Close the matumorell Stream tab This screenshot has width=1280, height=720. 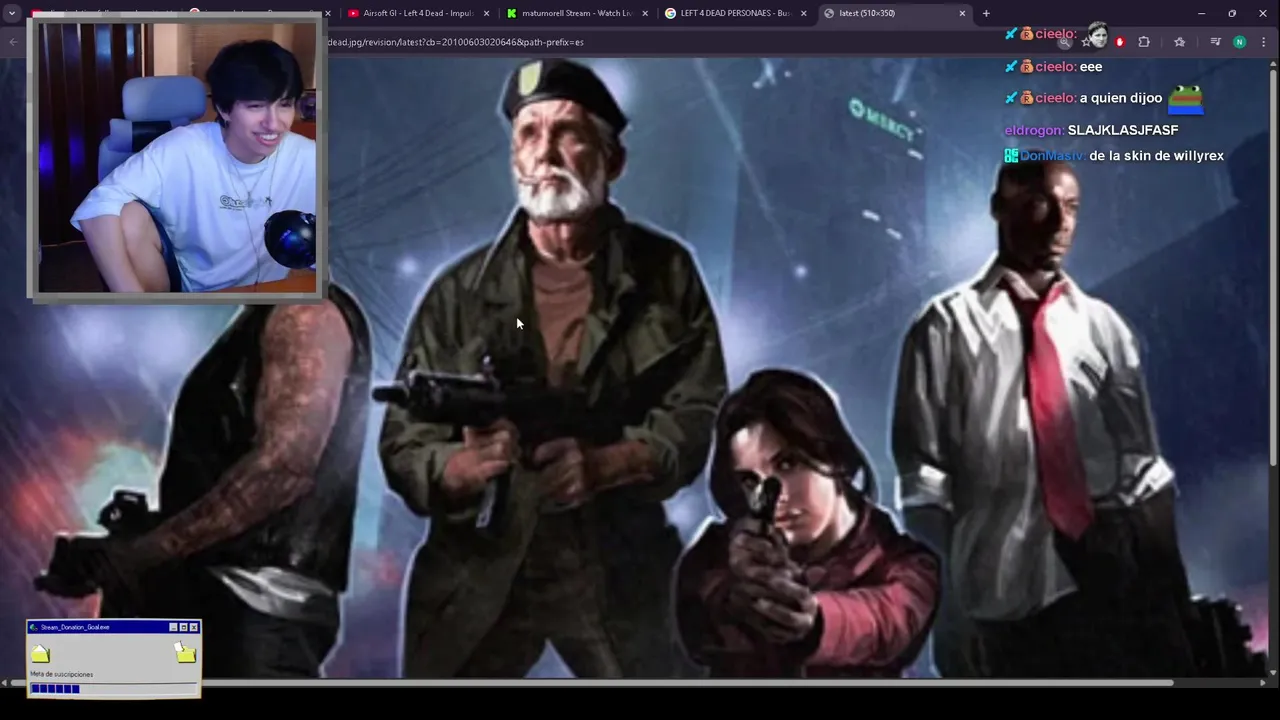pos(645,13)
